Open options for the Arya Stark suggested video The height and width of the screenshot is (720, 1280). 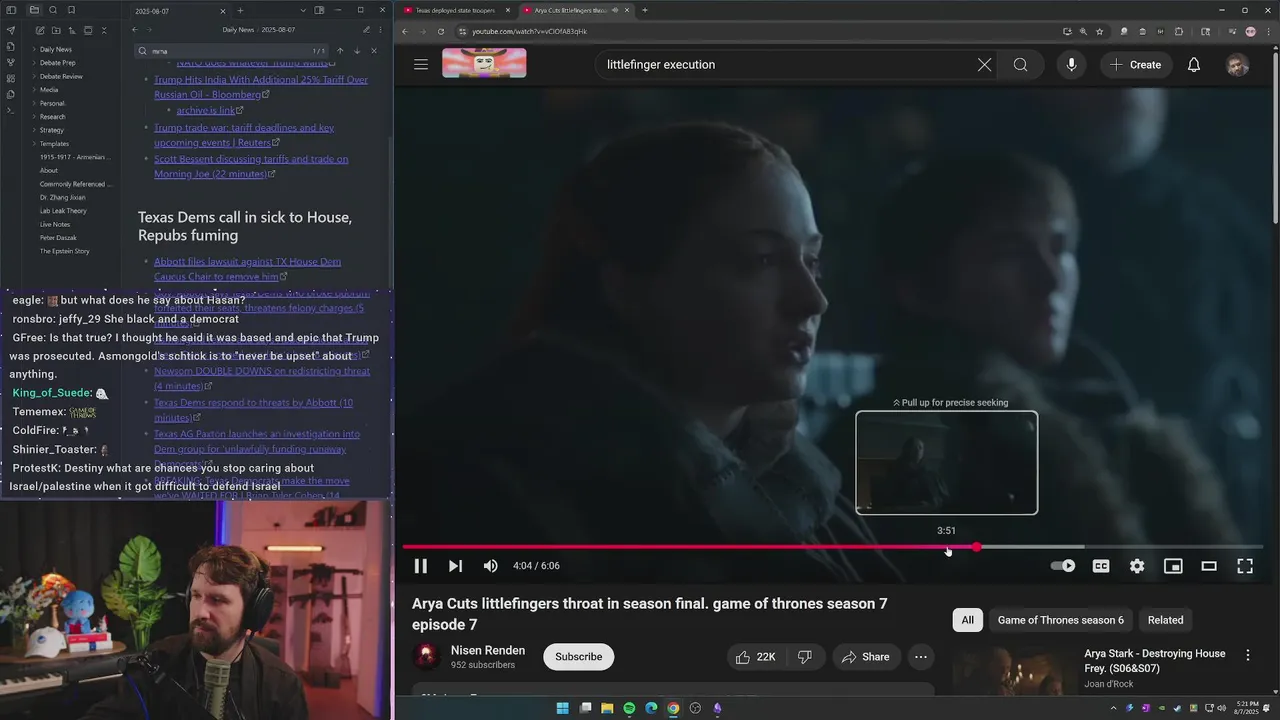pos(1247,655)
